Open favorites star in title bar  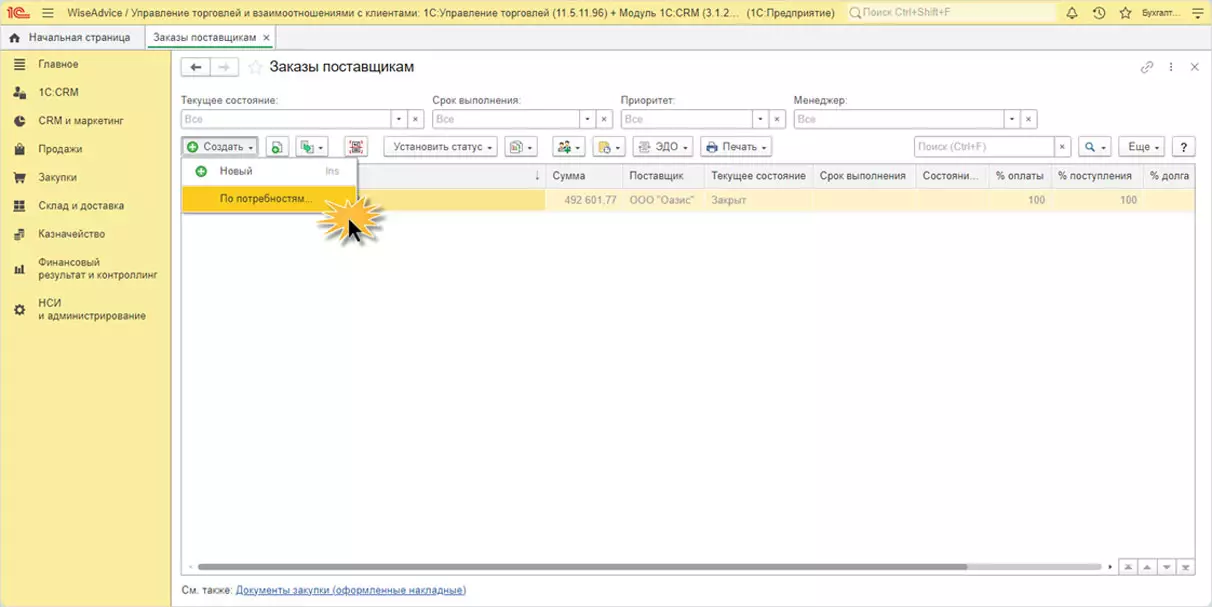click(x=1126, y=13)
